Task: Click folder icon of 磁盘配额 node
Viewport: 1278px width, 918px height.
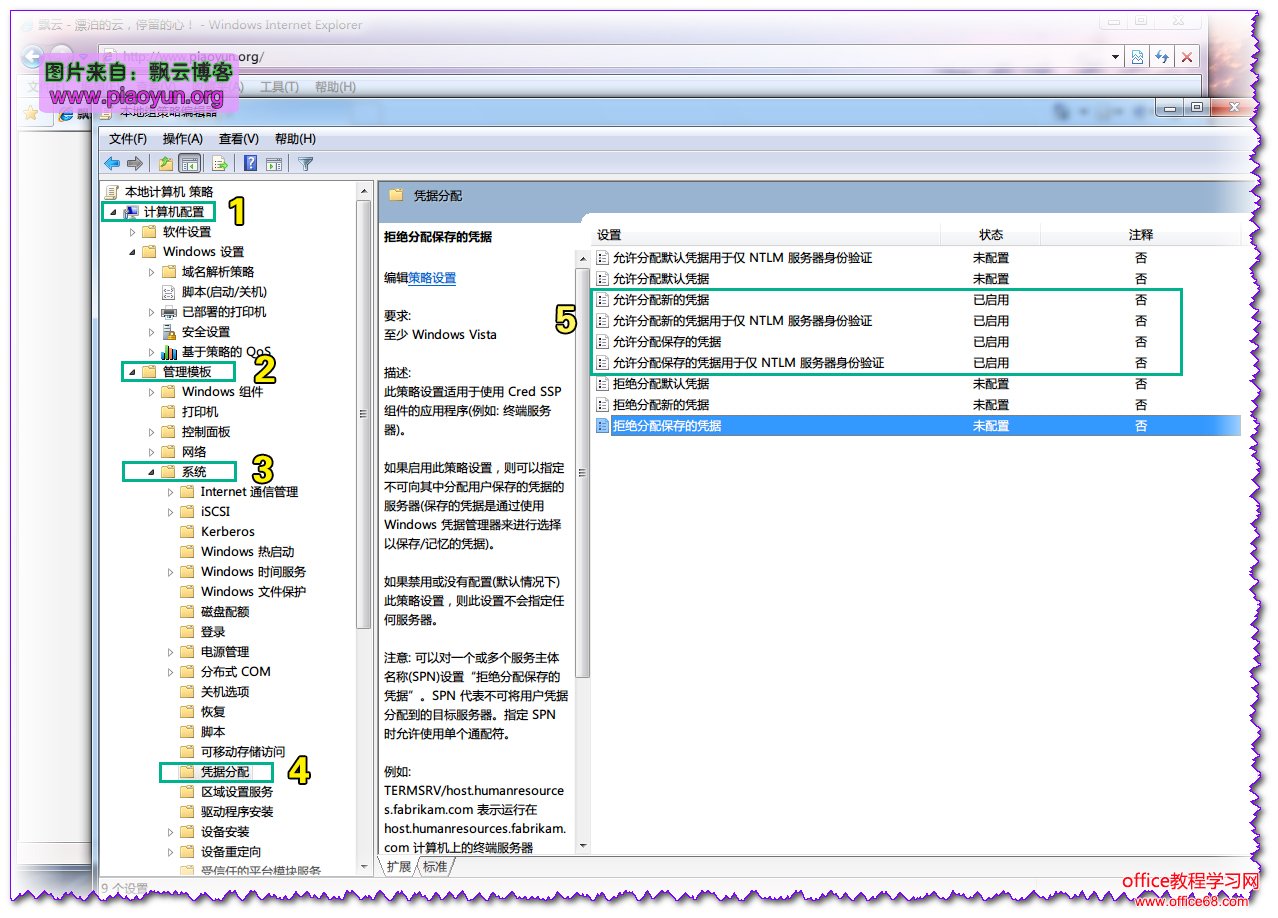Action: [x=187, y=612]
